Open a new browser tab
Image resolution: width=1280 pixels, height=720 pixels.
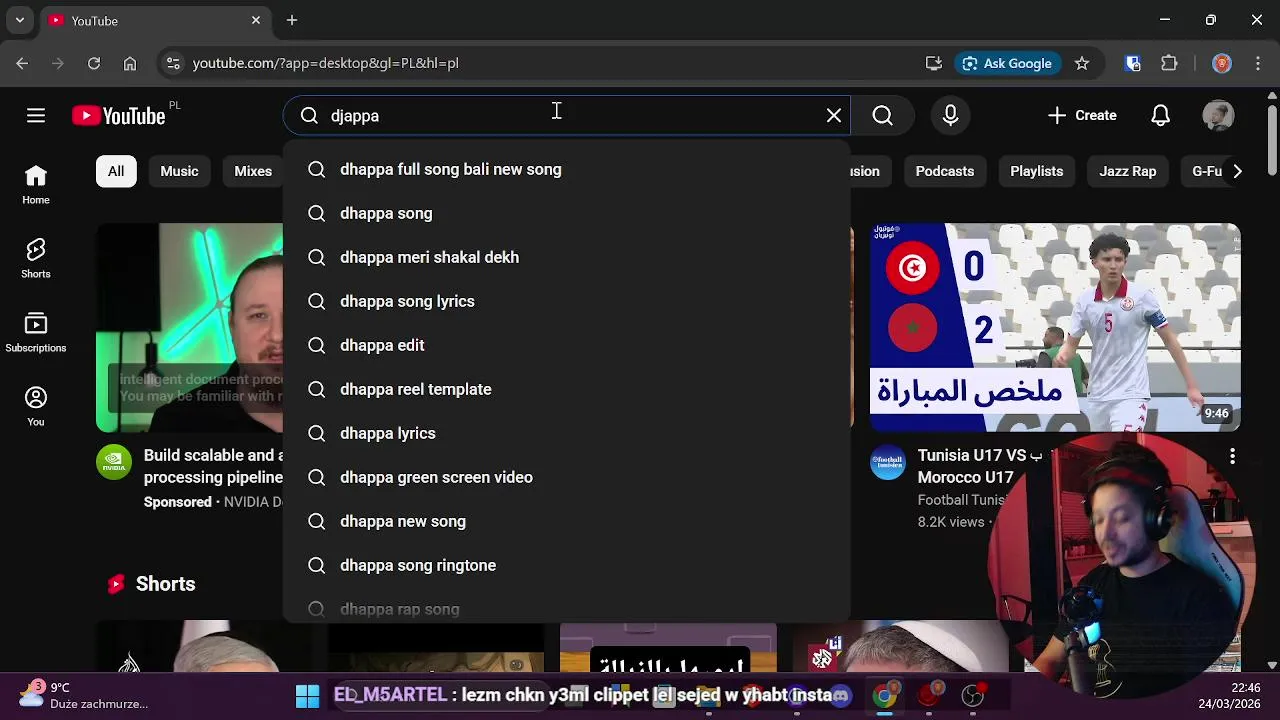[x=292, y=20]
